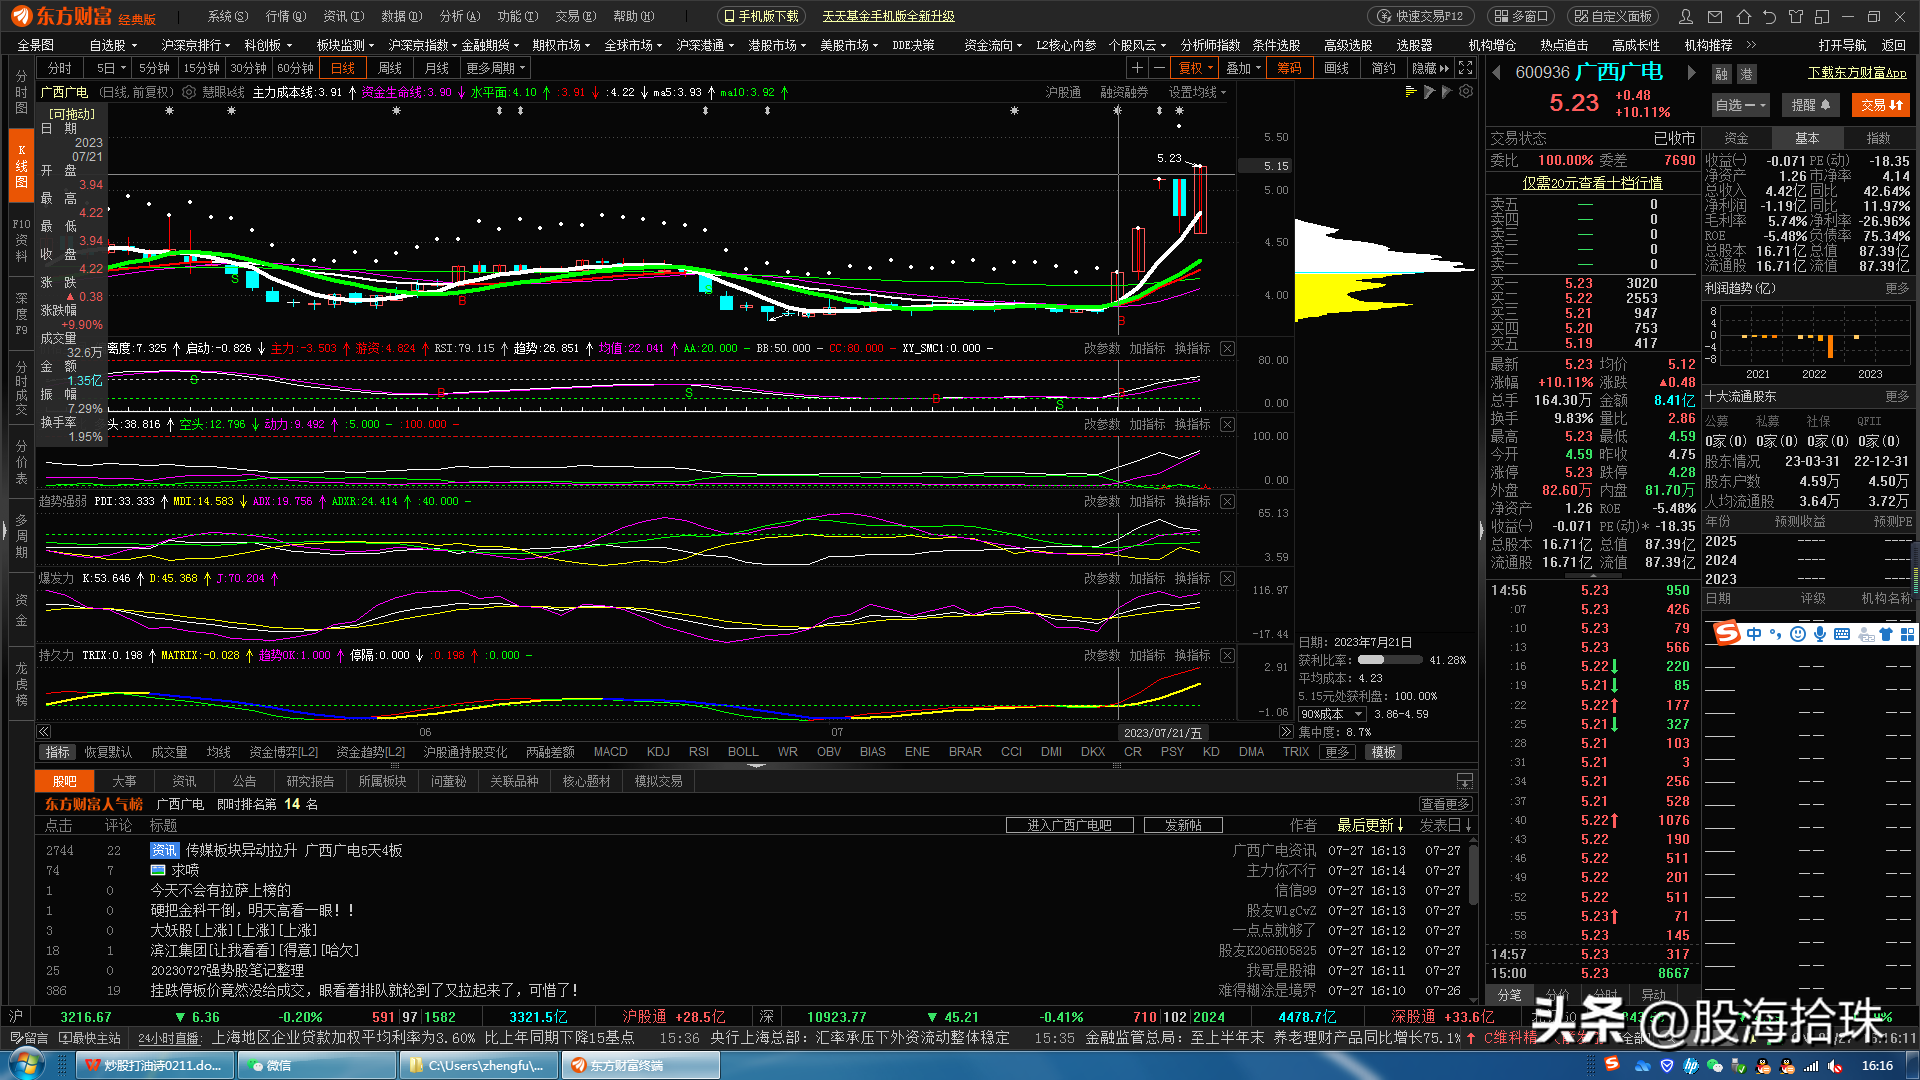
Task: Open 更多周期 period dropdown
Action: (x=495, y=68)
